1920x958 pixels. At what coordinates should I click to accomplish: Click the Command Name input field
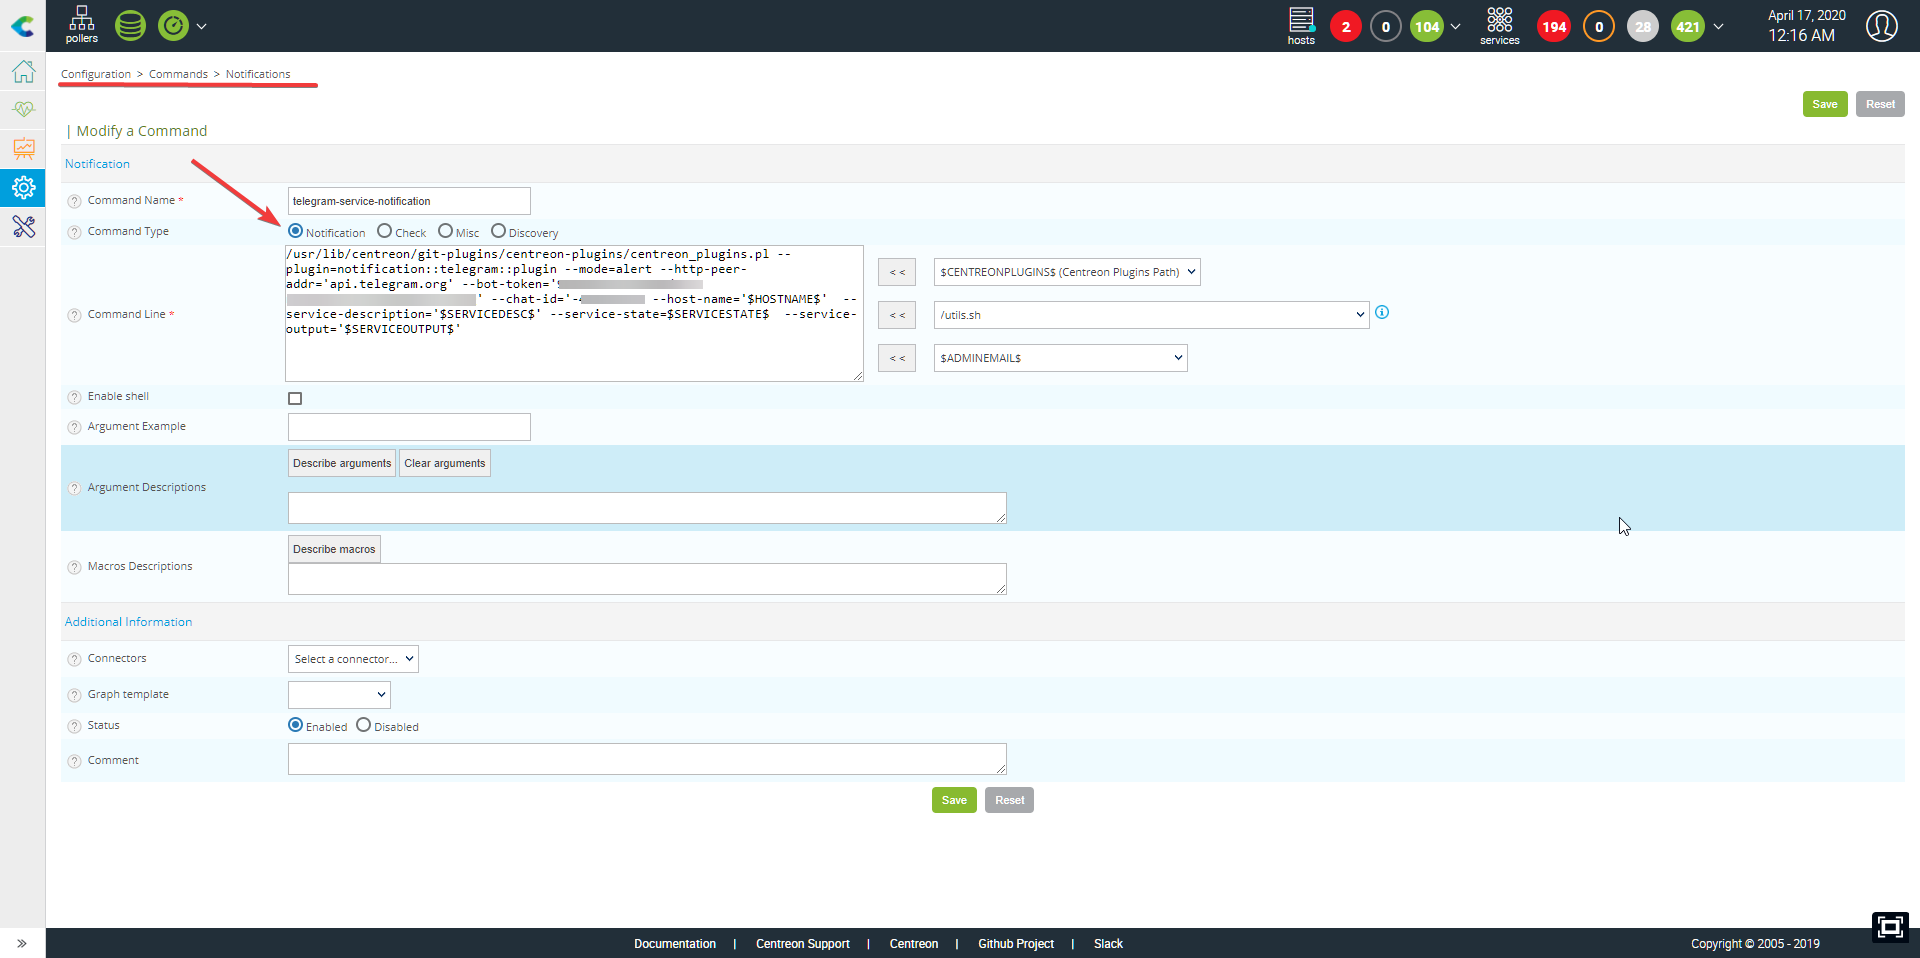(409, 201)
